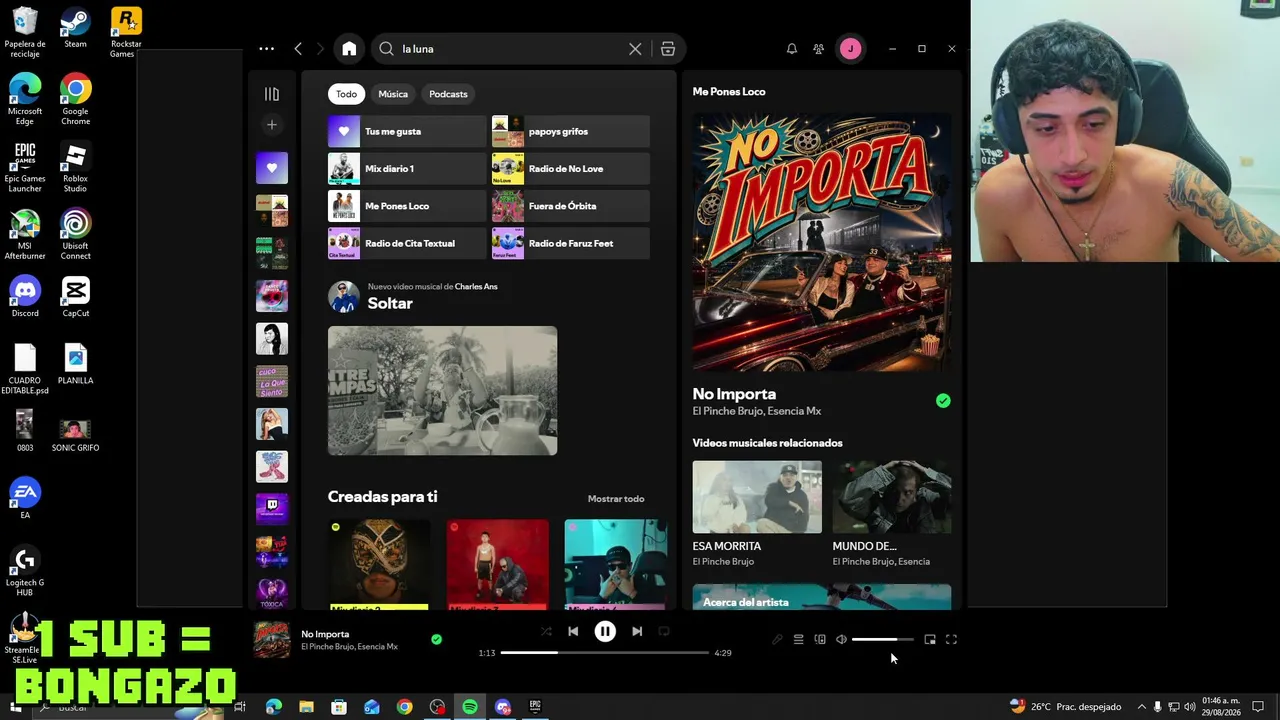Viewport: 1280px width, 720px height.
Task: Open the 'Acerca del artista' card
Action: (x=822, y=597)
